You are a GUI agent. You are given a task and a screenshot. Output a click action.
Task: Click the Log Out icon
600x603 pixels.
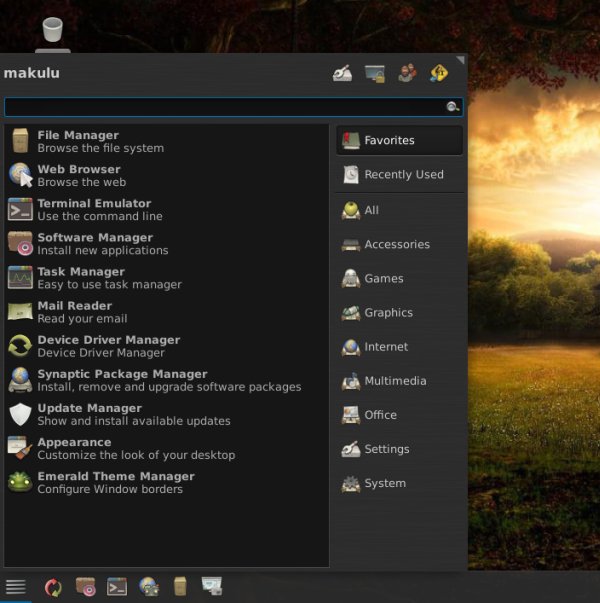click(439, 73)
